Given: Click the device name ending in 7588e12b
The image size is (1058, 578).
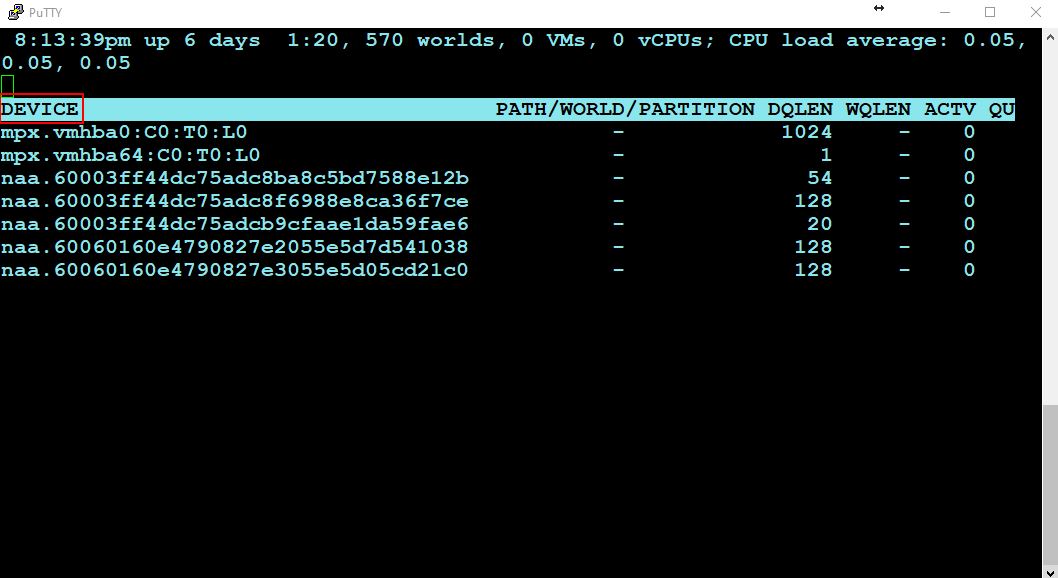Looking at the screenshot, I should (234, 178).
